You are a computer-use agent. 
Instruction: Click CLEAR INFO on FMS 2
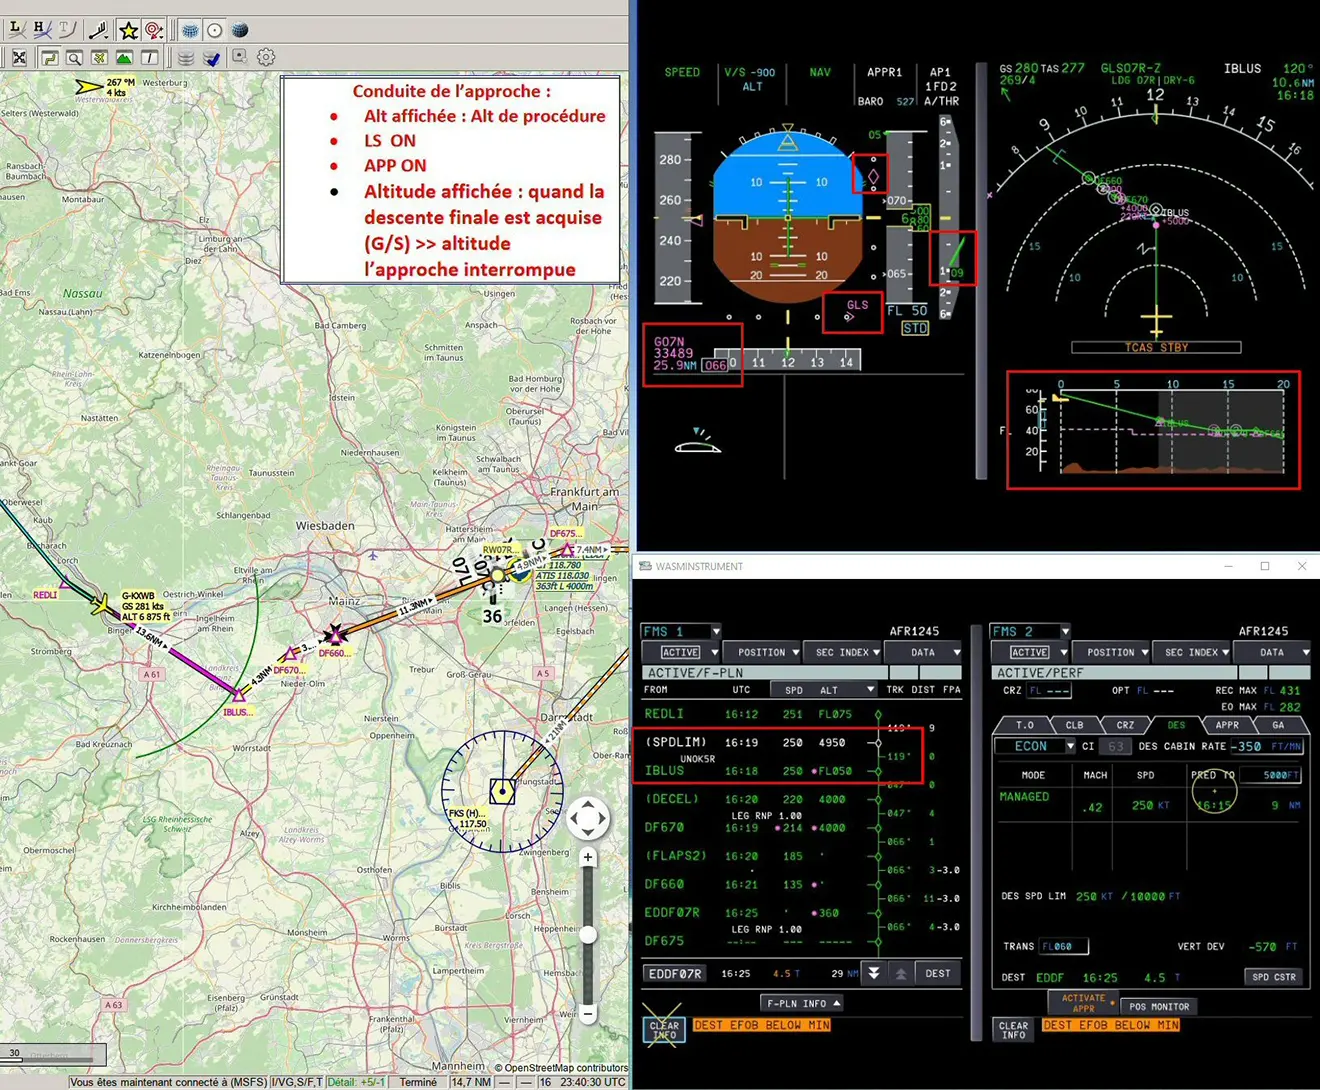pos(1013,1030)
